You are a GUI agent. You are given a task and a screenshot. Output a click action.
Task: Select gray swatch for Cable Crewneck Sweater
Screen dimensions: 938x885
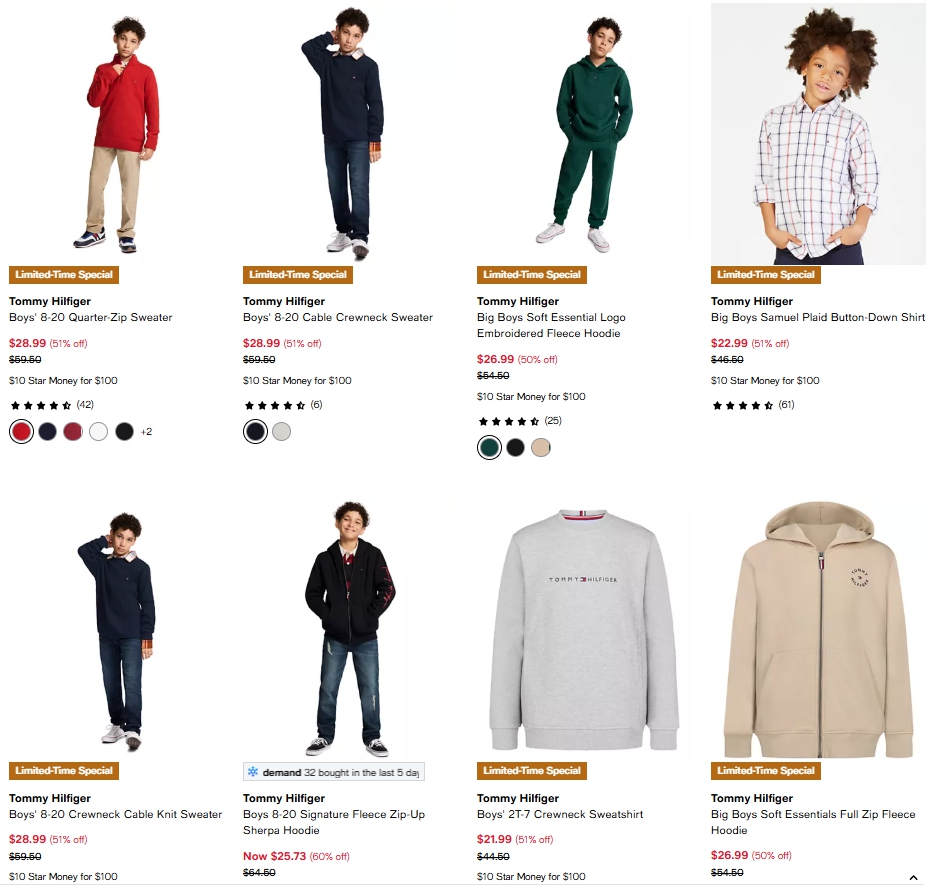281,432
